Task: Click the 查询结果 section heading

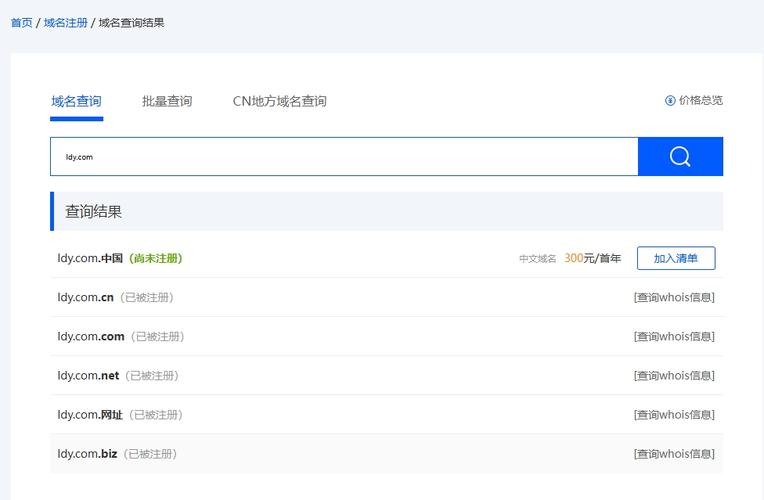Action: (x=94, y=212)
